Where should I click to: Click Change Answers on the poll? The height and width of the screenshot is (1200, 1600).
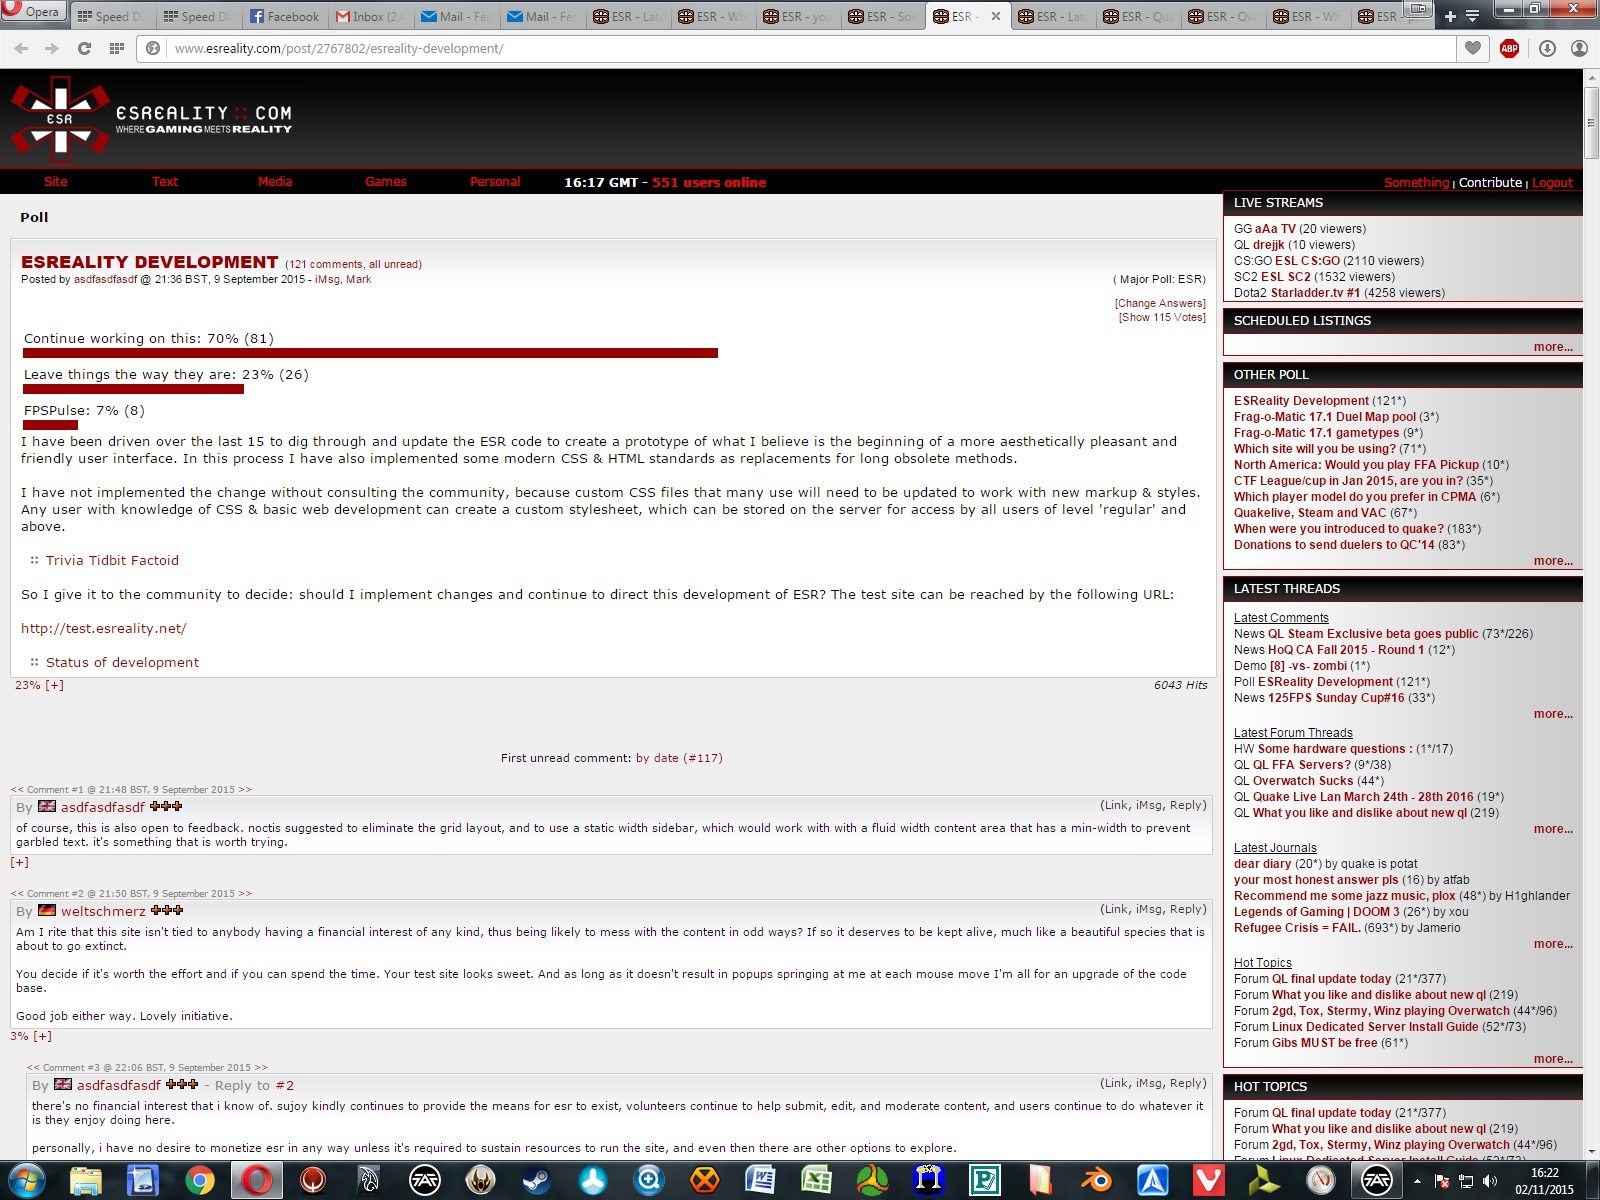click(1160, 303)
